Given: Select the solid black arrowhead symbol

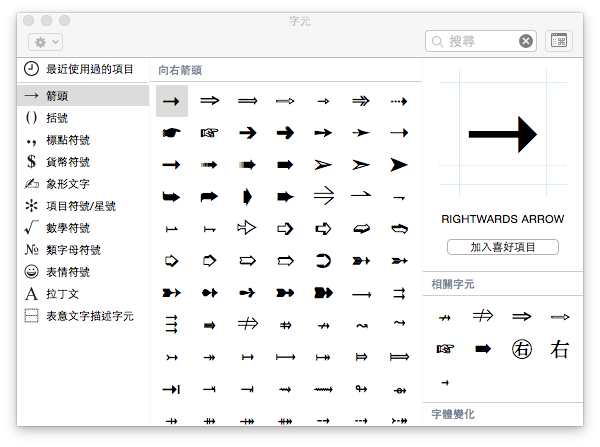Looking at the screenshot, I should [399, 165].
